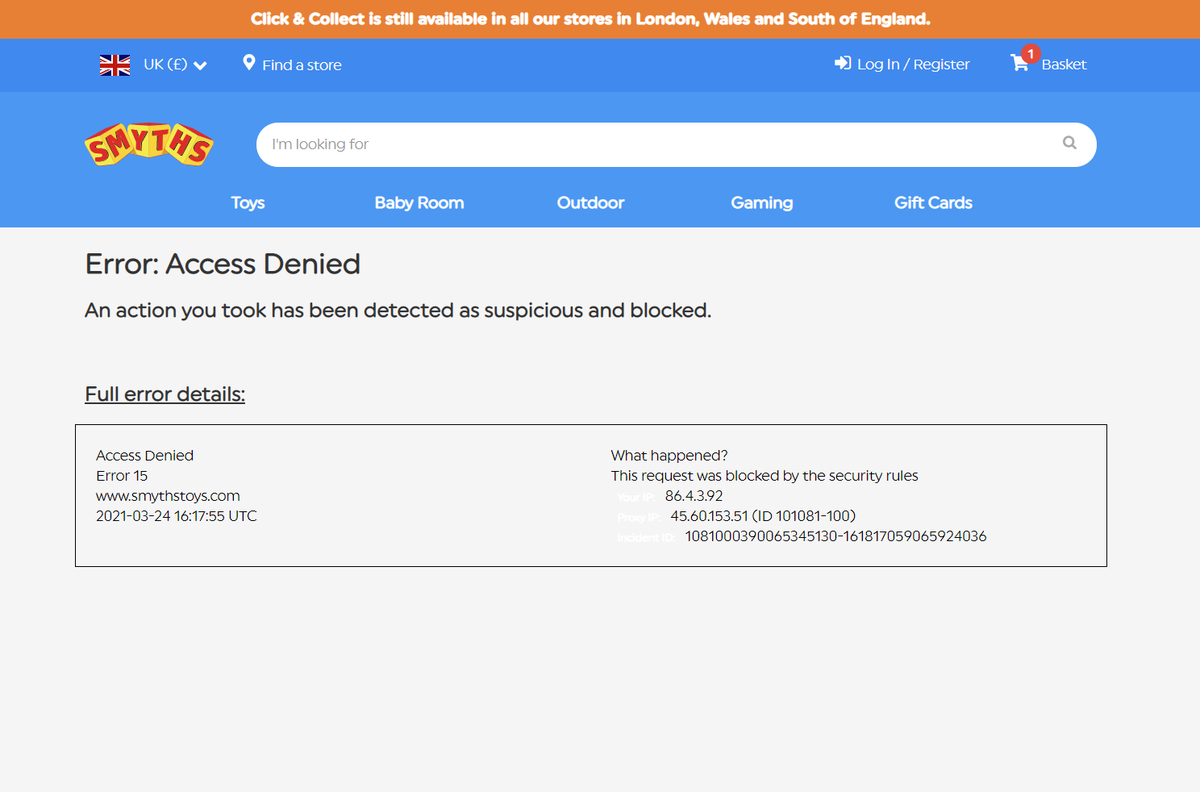1200x792 pixels.
Task: Click the 'blocked by the security rules' line
Action: pyautogui.click(x=764, y=476)
